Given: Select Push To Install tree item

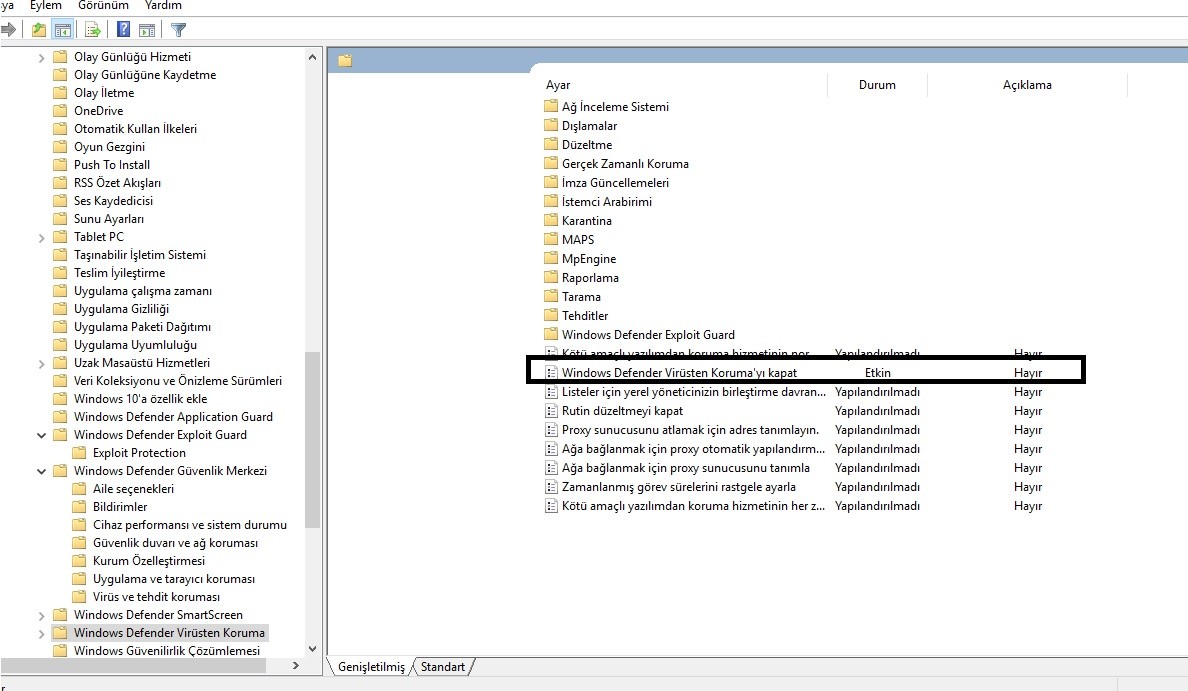Looking at the screenshot, I should point(111,164).
